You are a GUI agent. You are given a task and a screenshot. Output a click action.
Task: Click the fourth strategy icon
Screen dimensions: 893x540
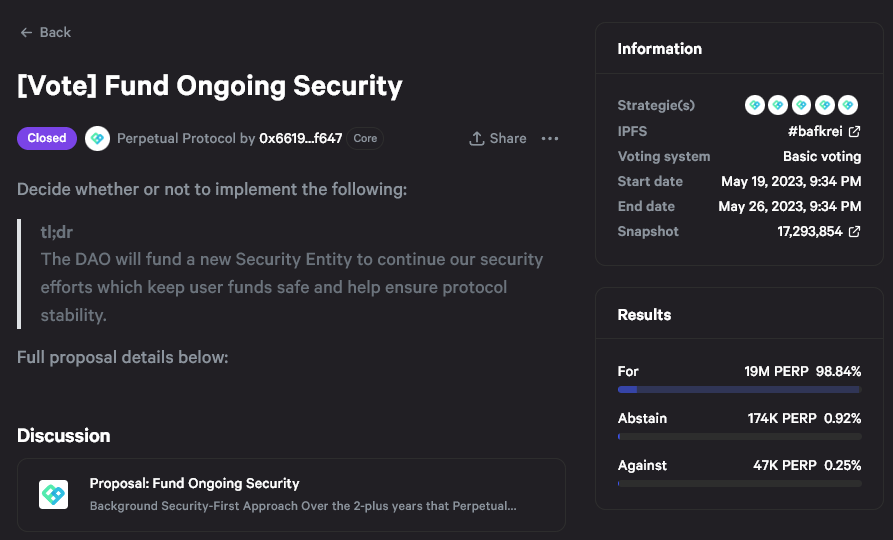[825, 105]
